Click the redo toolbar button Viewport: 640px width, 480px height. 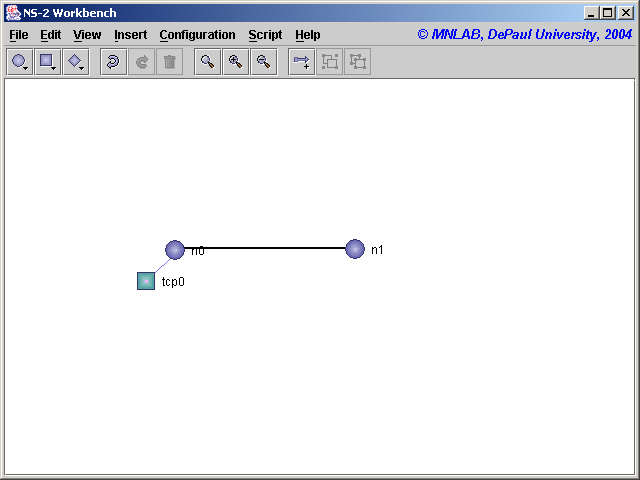[141, 62]
